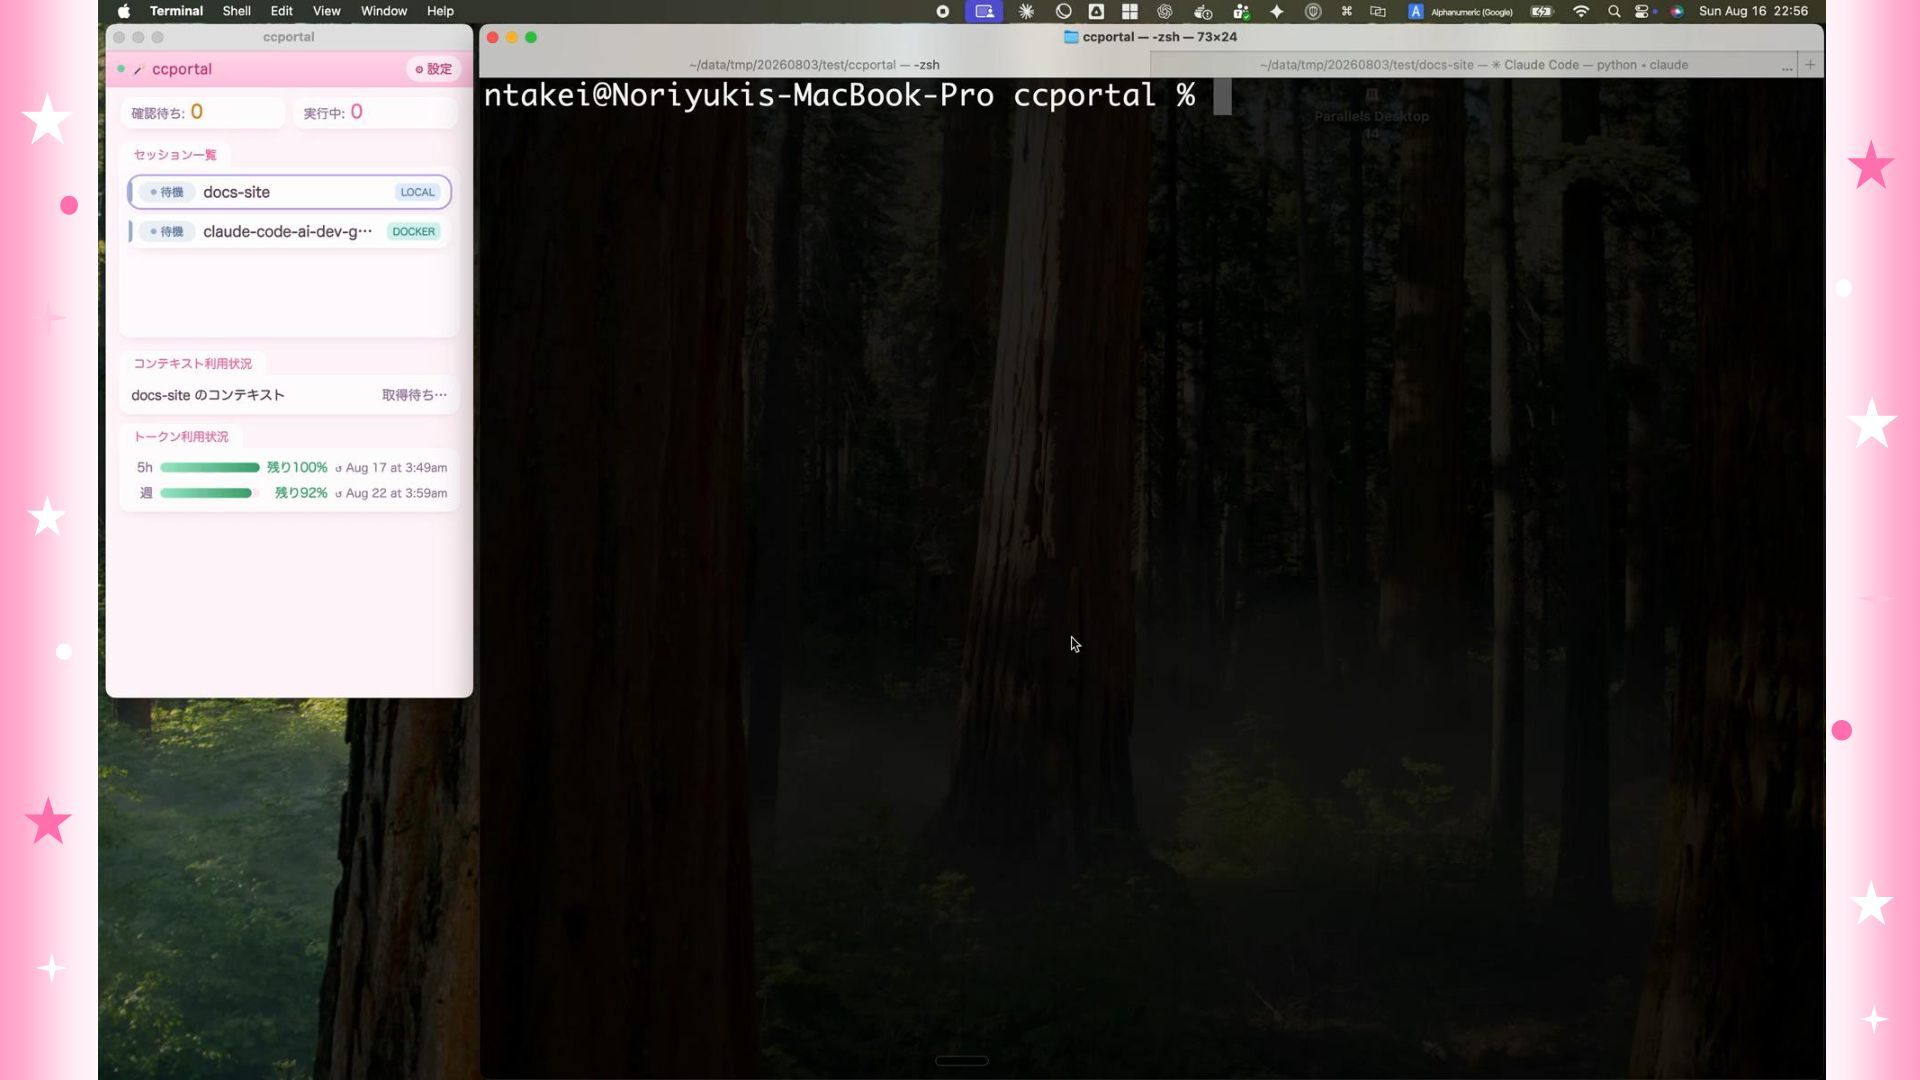Screen dimensions: 1920x1080
Task: Open the Wi-Fi menu
Action: (x=1581, y=11)
